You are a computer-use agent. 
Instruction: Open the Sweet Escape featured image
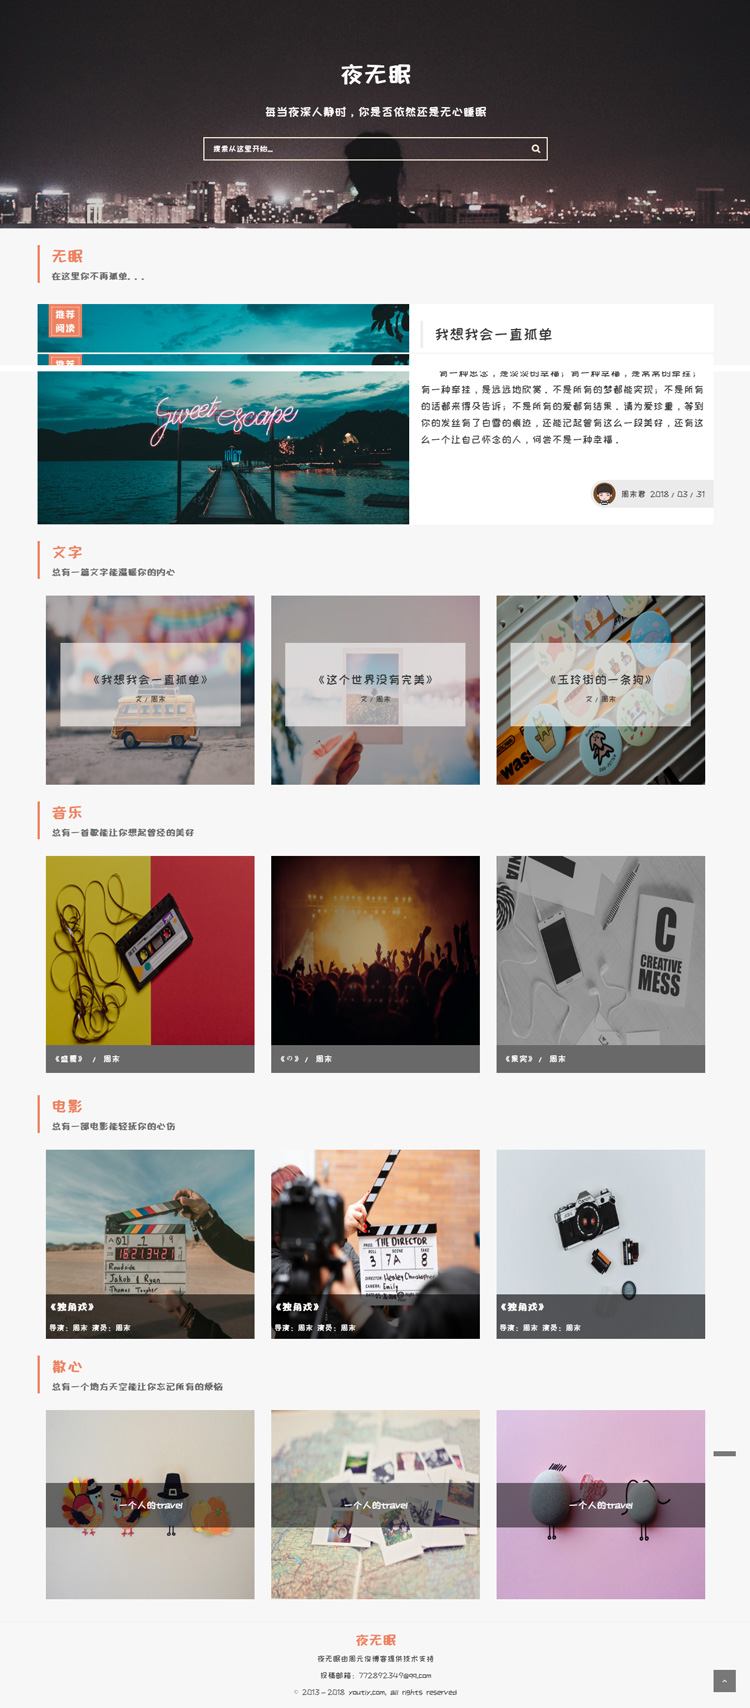[x=223, y=447]
